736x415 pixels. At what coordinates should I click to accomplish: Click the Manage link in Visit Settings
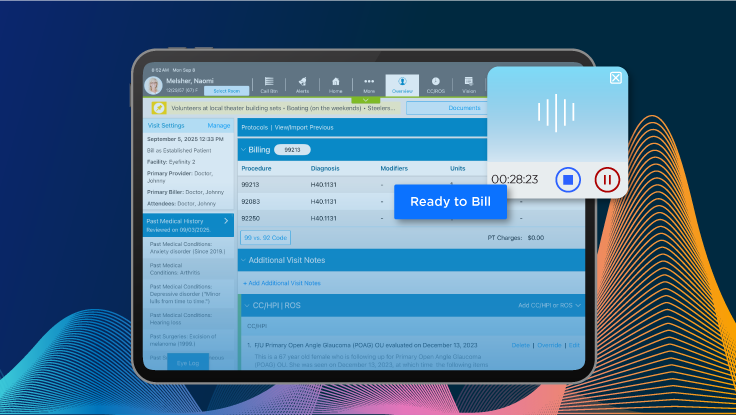218,126
